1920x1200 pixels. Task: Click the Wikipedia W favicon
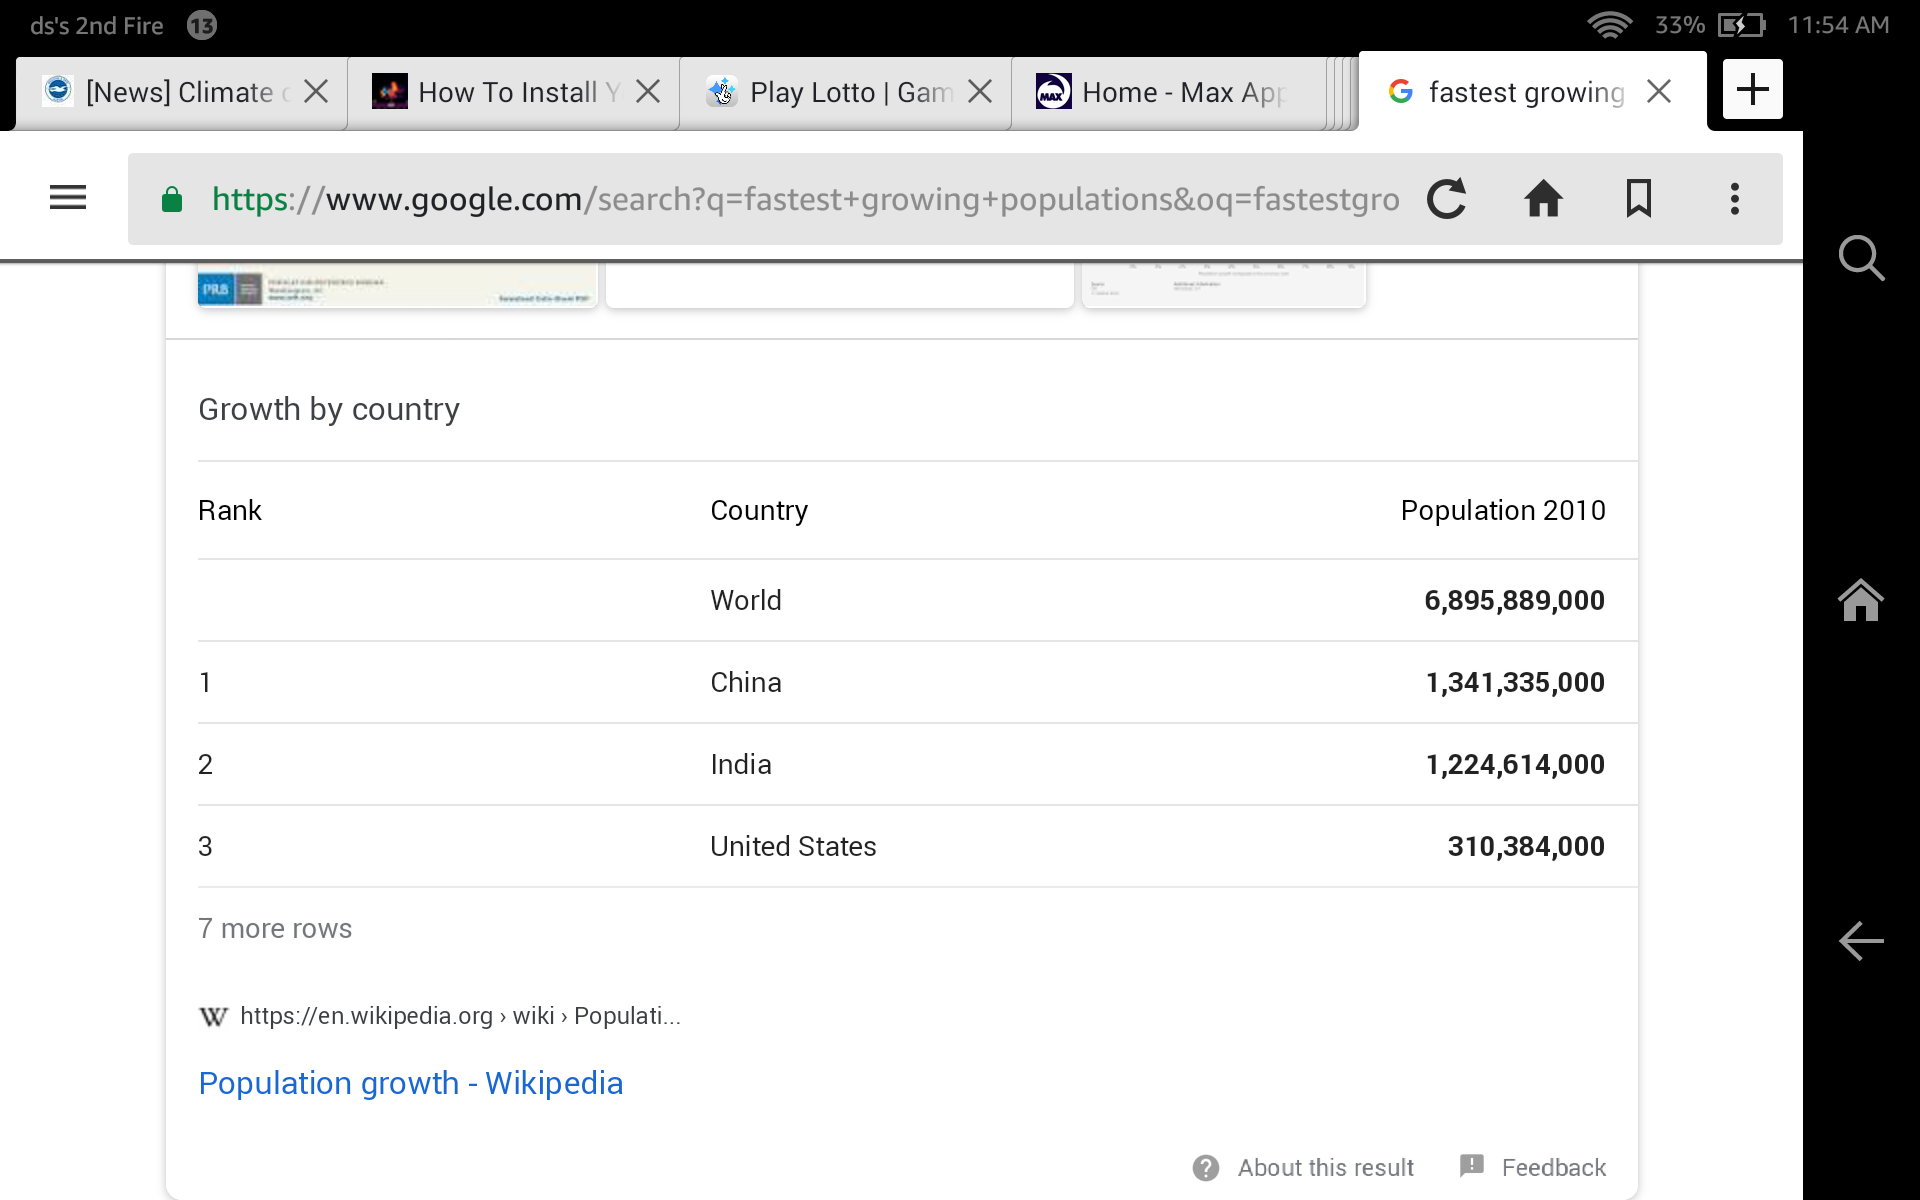213,1017
